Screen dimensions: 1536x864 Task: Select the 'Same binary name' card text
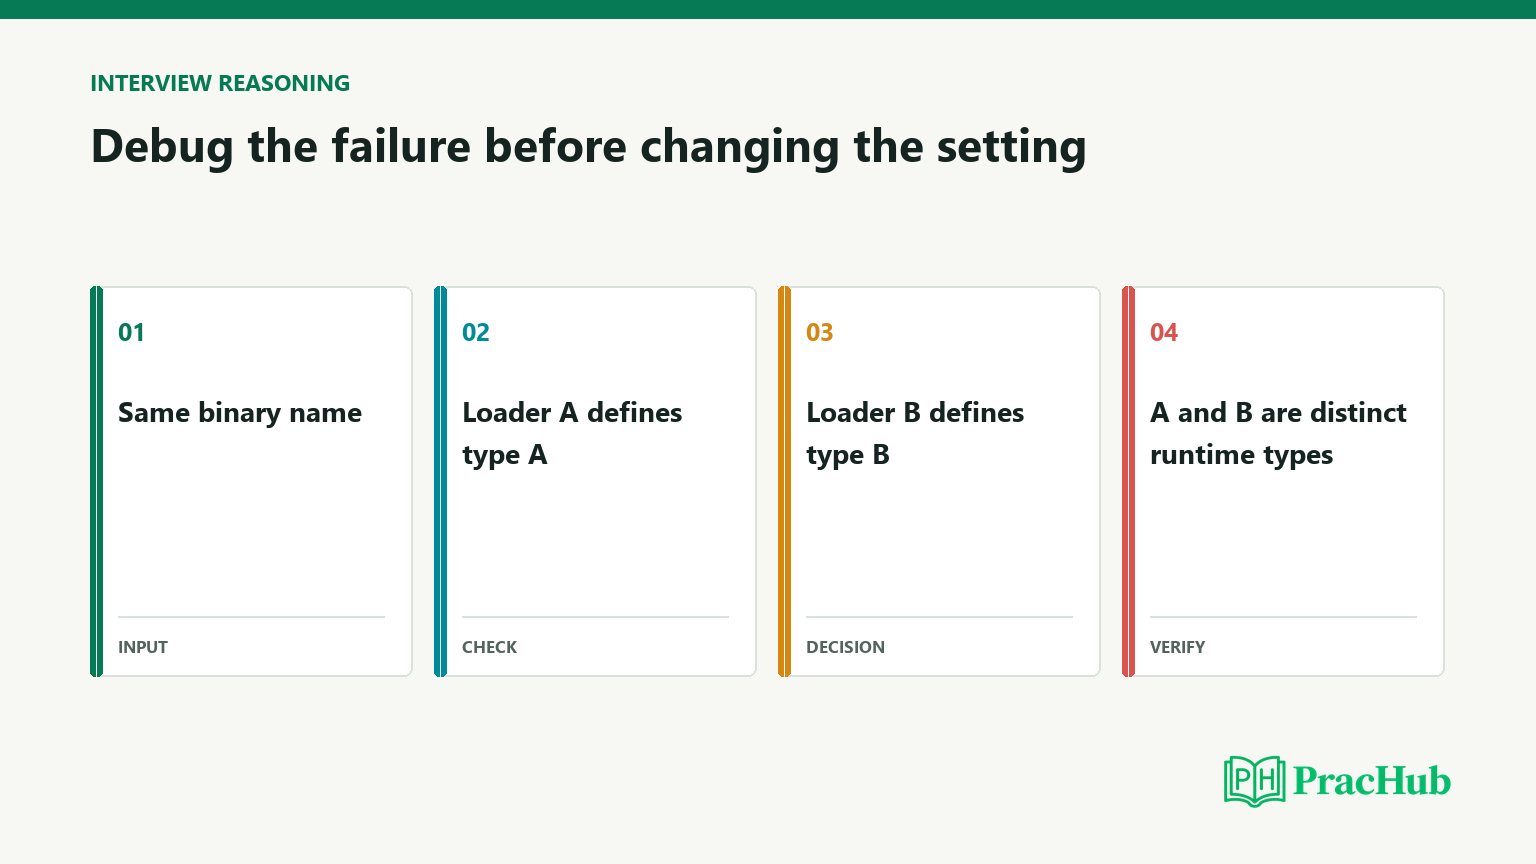coord(240,413)
